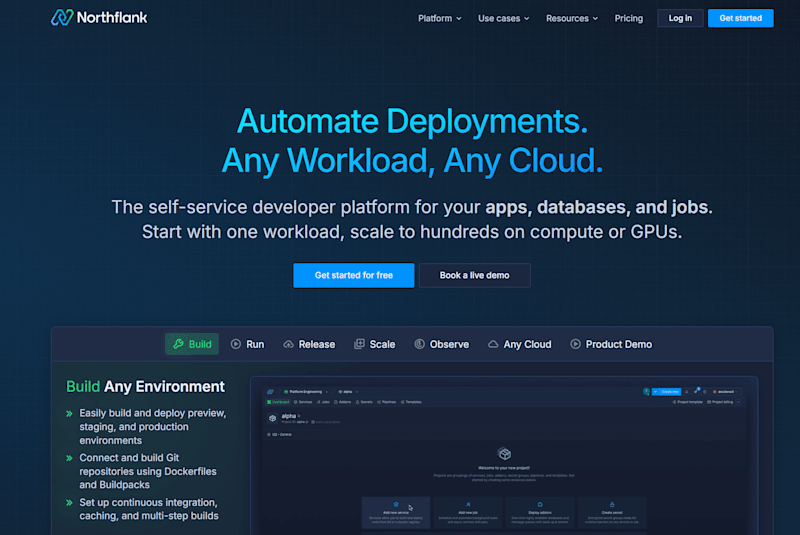Select the Any Cloud tab
Screen dimensions: 800x535
[519, 344]
